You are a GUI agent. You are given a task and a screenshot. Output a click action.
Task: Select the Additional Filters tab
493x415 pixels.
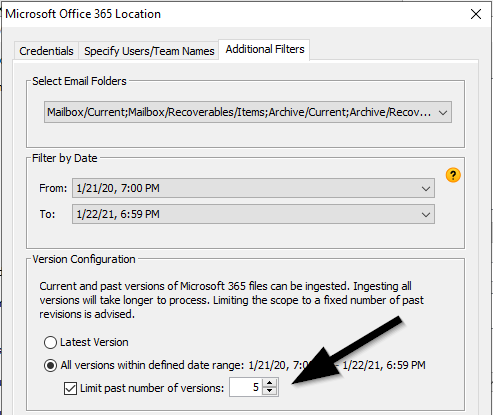pyautogui.click(x=265, y=49)
